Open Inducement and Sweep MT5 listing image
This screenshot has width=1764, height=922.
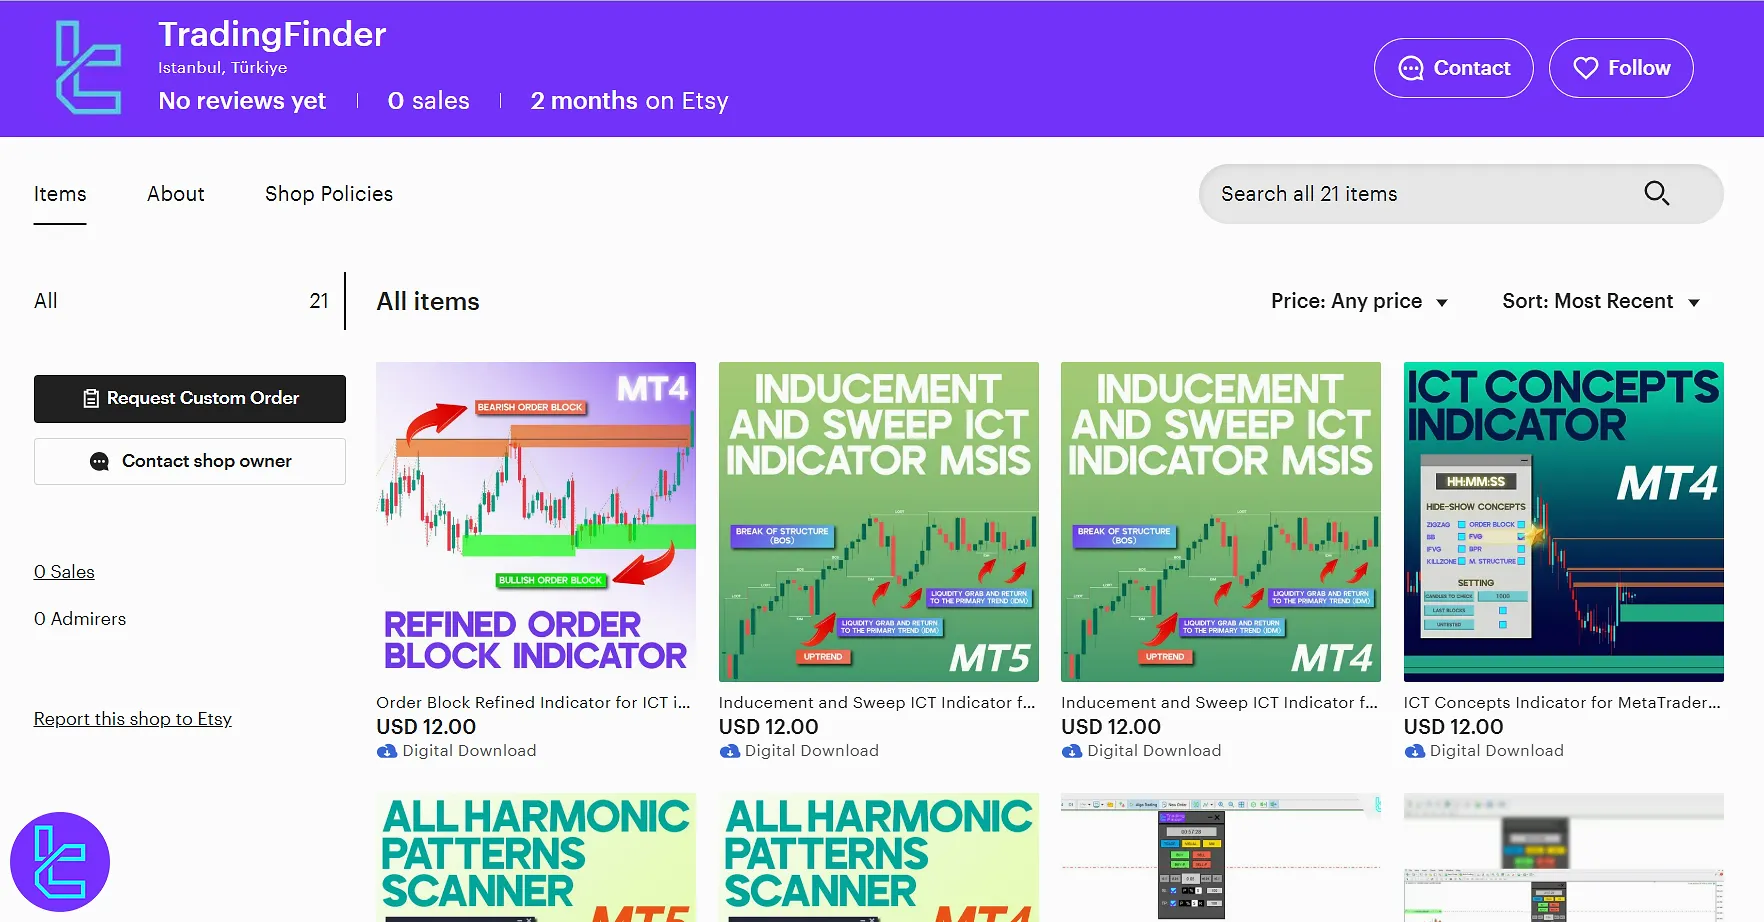coord(878,521)
